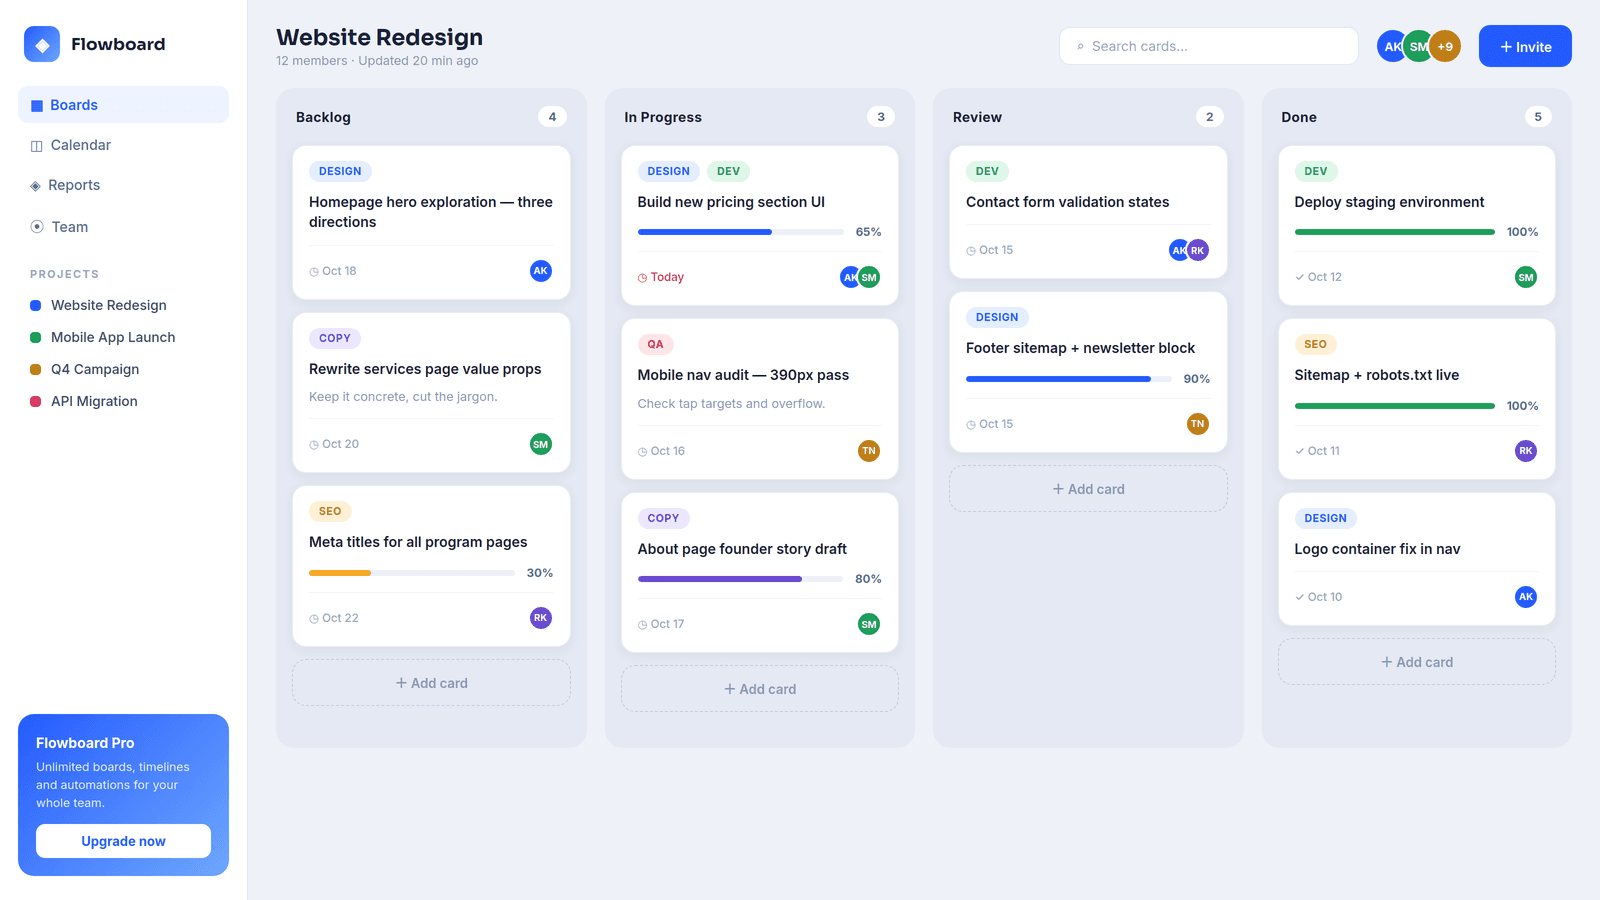The image size is (1600, 900).
Task: Open the API Migration project
Action: click(x=123, y=401)
